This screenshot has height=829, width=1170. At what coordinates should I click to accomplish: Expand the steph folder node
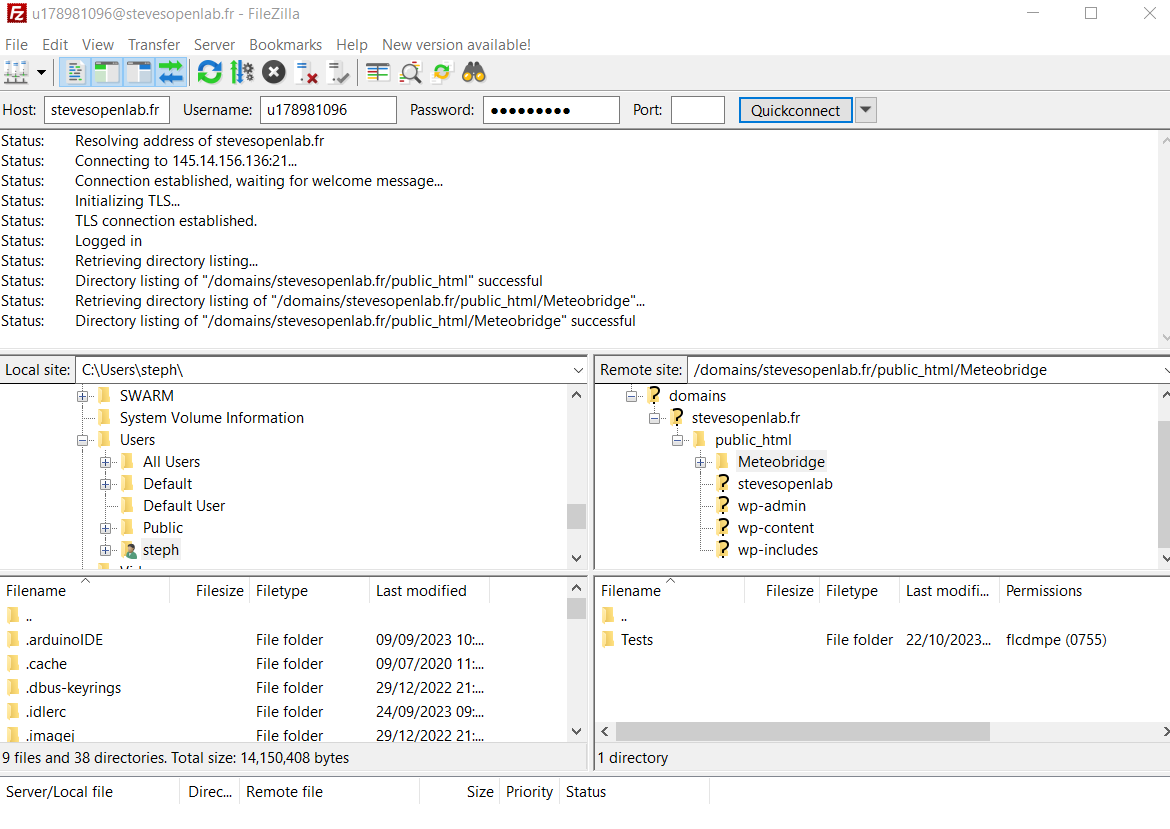[x=105, y=551]
